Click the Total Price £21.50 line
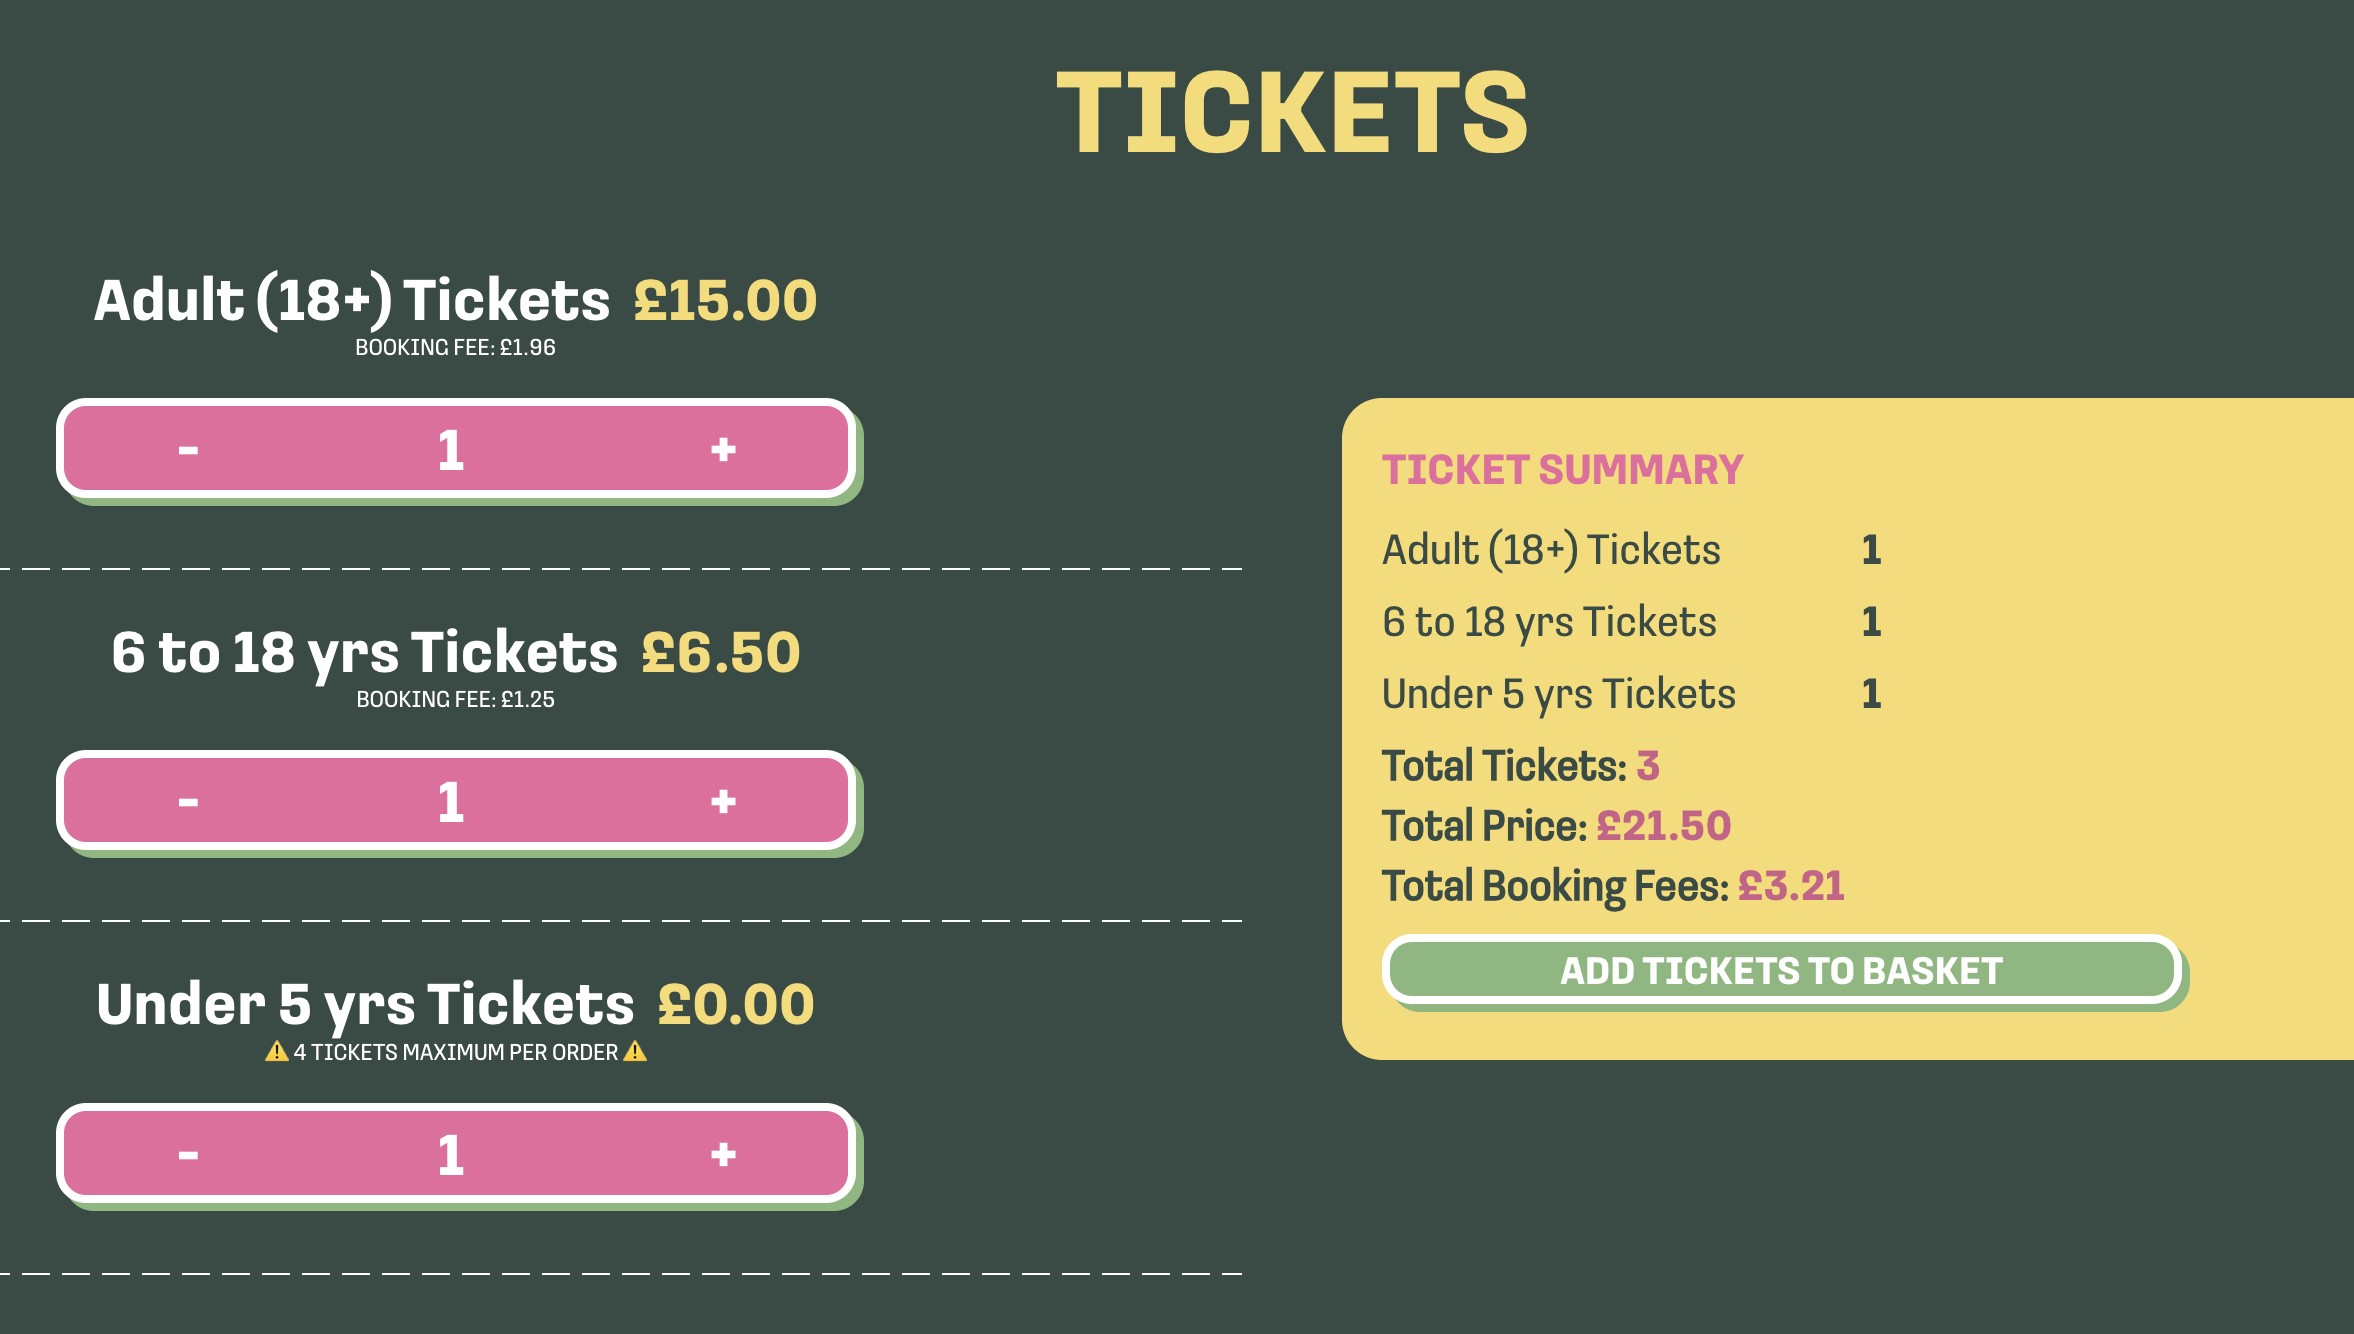The width and height of the screenshot is (2354, 1334). tap(1556, 826)
